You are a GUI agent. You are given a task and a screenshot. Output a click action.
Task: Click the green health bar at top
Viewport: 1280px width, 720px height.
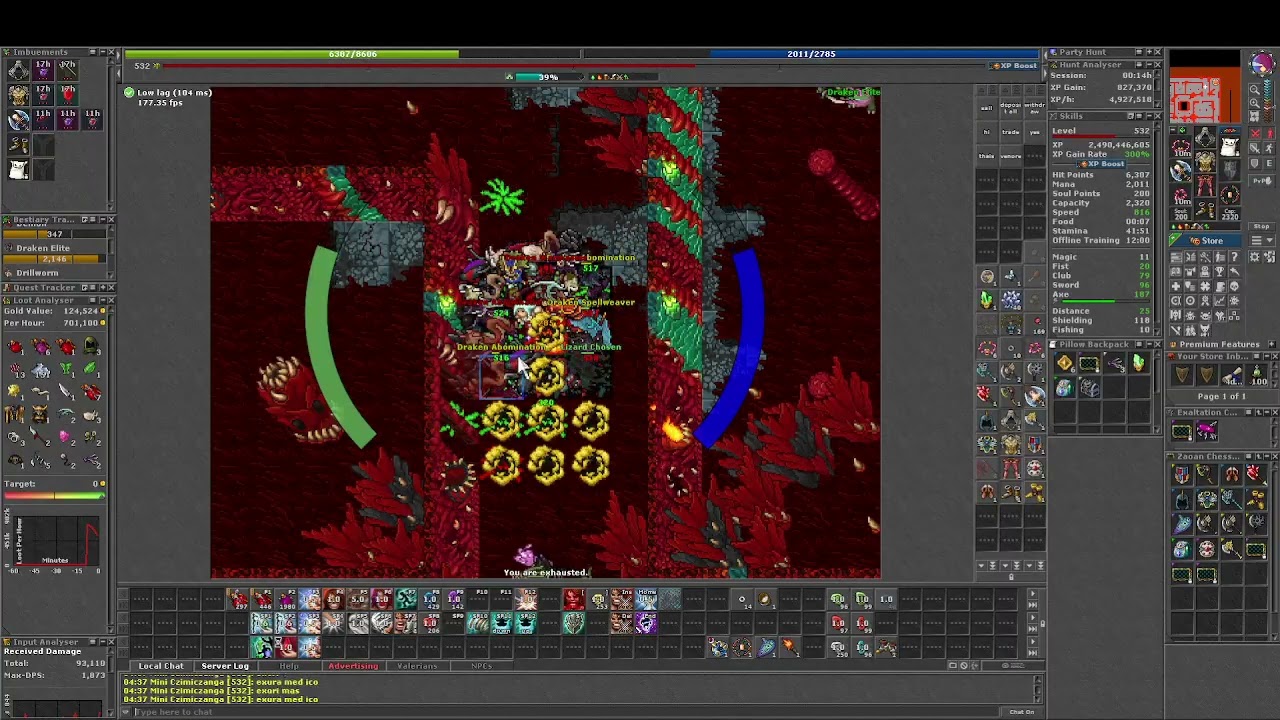(x=352, y=54)
